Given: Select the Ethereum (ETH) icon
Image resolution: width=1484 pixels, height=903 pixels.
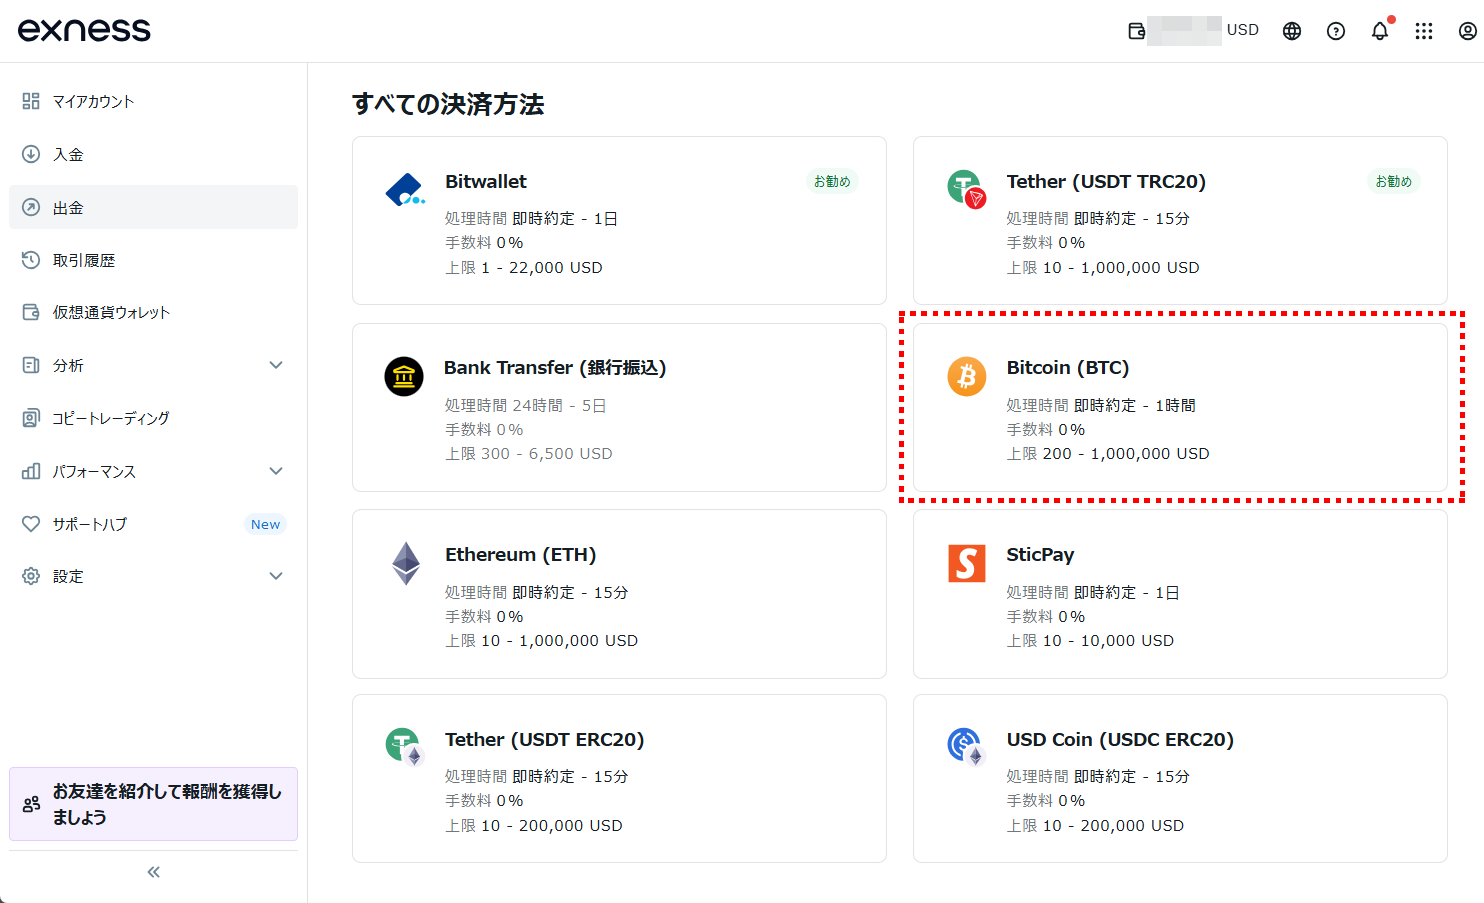Looking at the screenshot, I should [x=404, y=561].
